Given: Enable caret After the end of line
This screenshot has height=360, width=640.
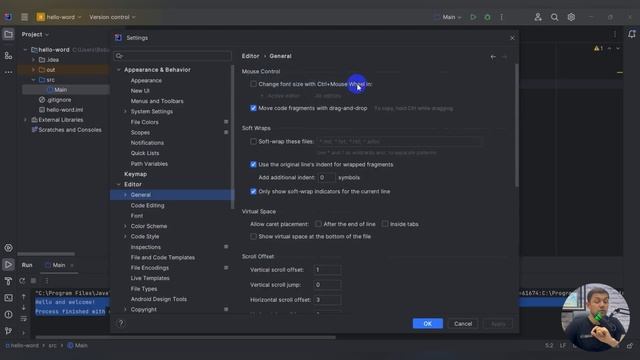Looking at the screenshot, I should tap(318, 224).
